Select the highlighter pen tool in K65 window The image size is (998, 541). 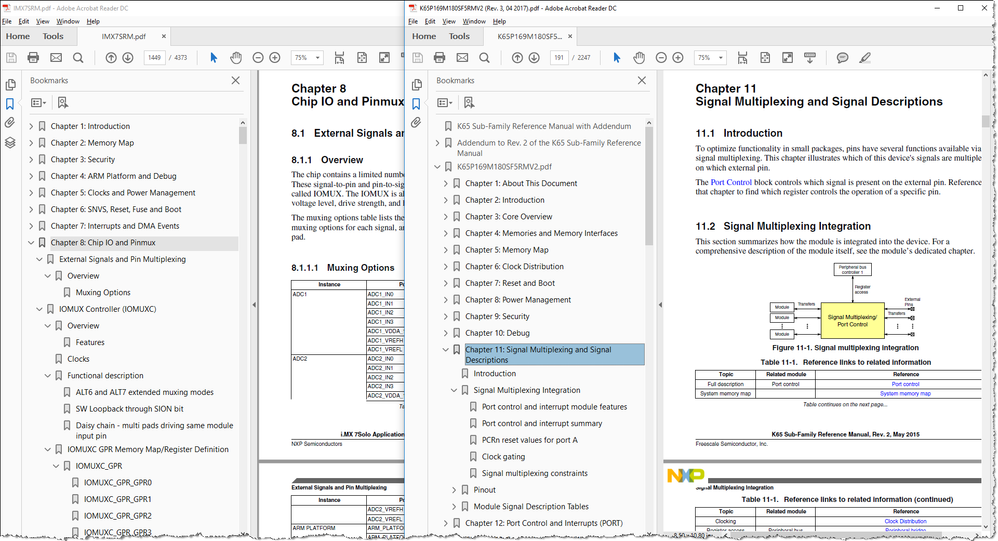point(864,58)
